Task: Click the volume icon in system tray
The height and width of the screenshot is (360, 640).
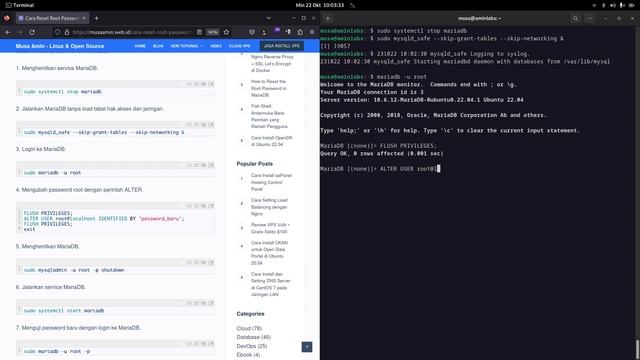Action: pos(613,5)
